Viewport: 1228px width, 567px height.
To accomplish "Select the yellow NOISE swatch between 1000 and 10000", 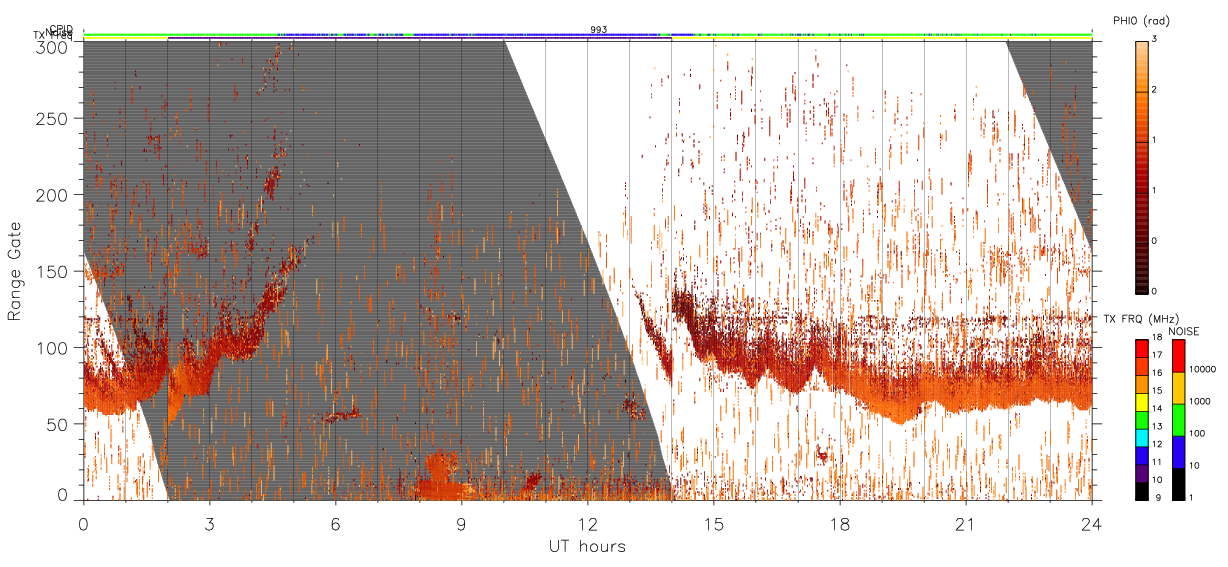I will pos(1179,388).
